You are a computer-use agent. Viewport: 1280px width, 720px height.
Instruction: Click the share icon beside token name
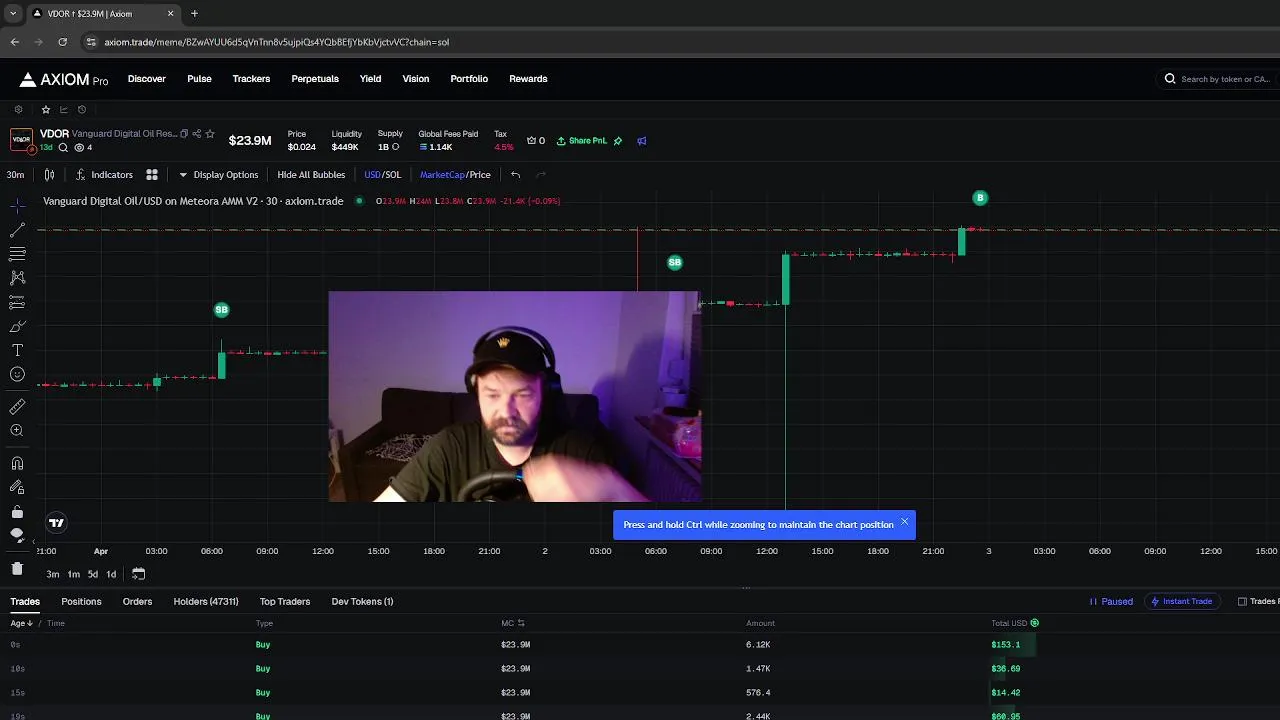coord(197,133)
